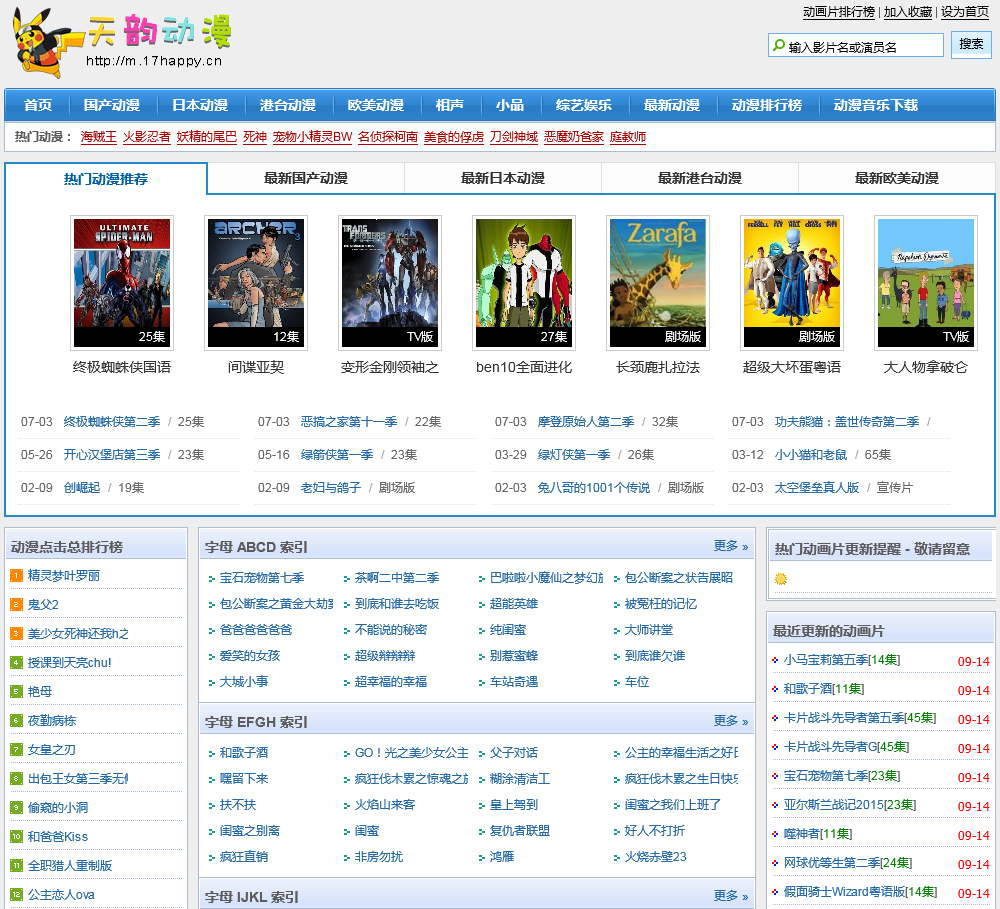Select 欧美动漫 in the navigation bar
Image resolution: width=1000 pixels, height=909 pixels.
[x=376, y=105]
